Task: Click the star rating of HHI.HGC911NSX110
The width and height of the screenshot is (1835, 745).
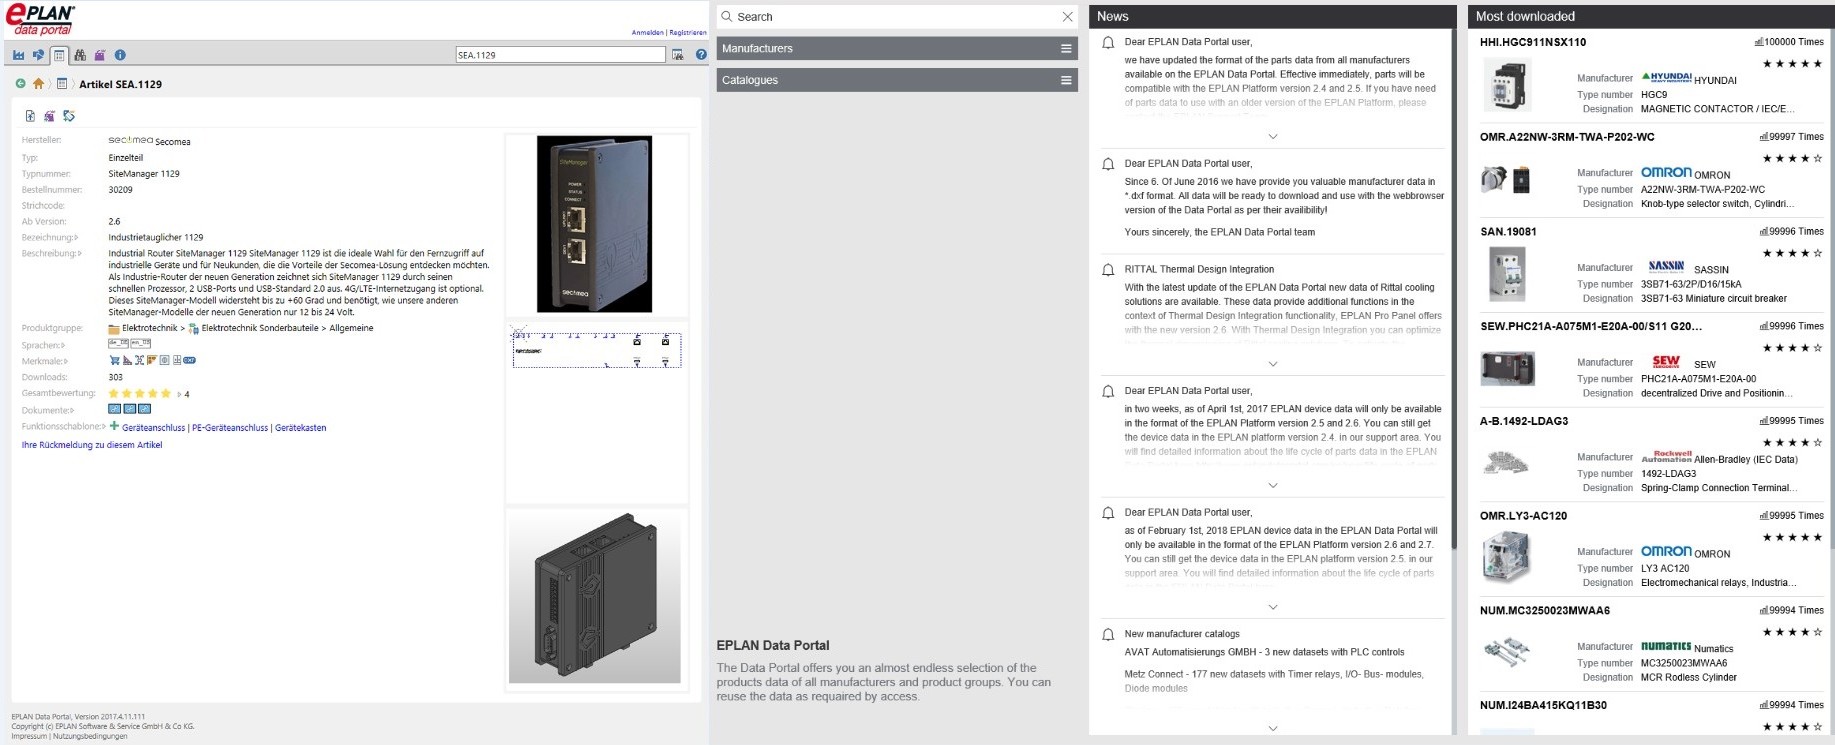Action: 1792,64
